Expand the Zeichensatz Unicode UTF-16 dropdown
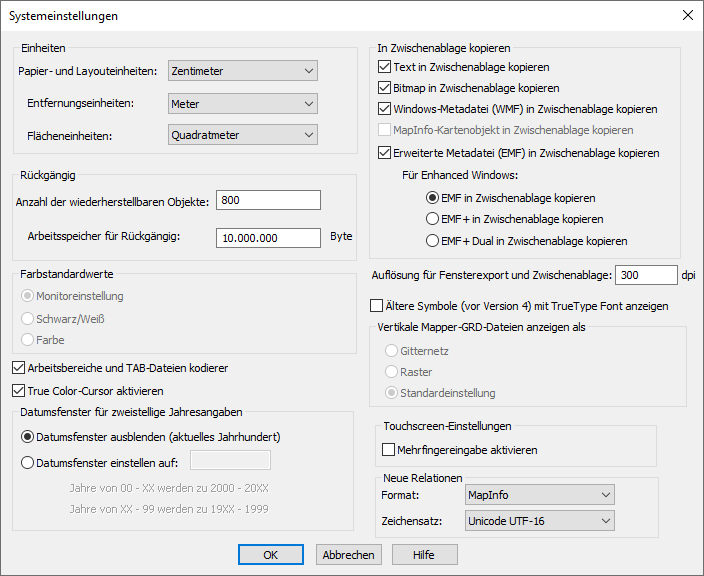This screenshot has width=704, height=576. [x=539, y=520]
